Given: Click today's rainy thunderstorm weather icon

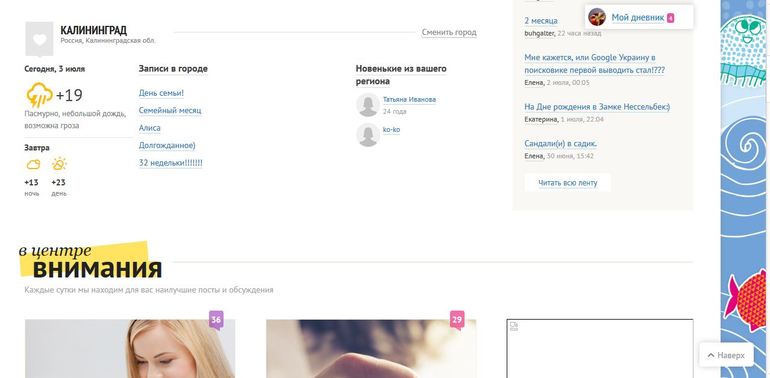Looking at the screenshot, I should 39,95.
